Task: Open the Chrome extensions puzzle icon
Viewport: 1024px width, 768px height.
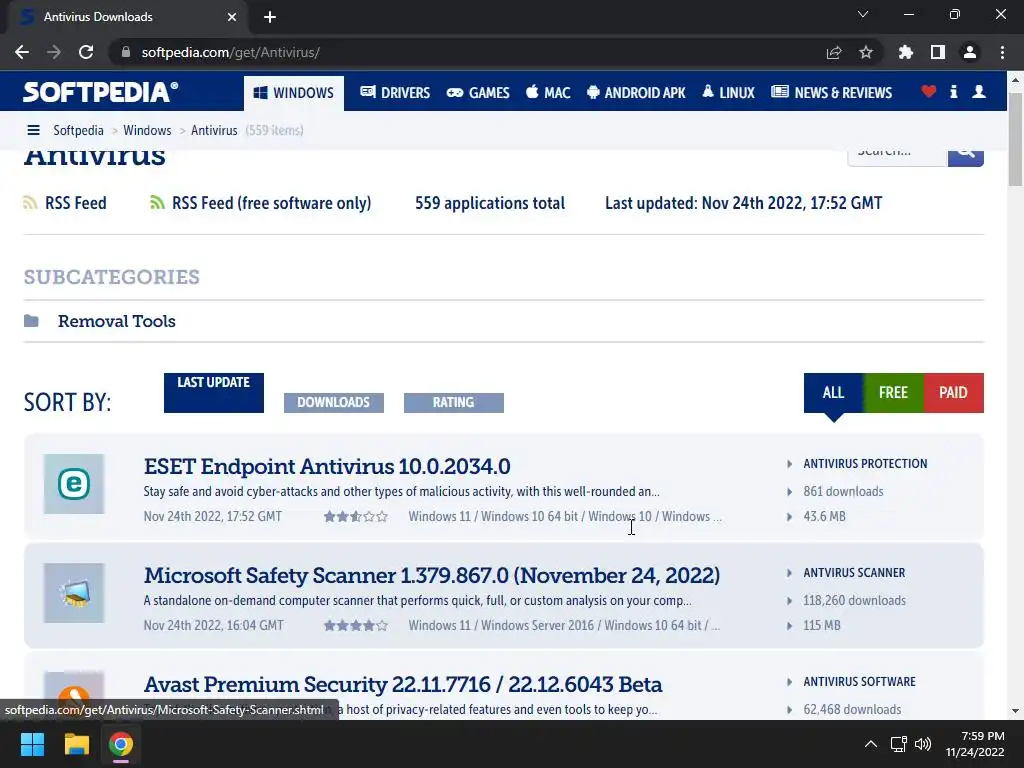Action: (906, 52)
